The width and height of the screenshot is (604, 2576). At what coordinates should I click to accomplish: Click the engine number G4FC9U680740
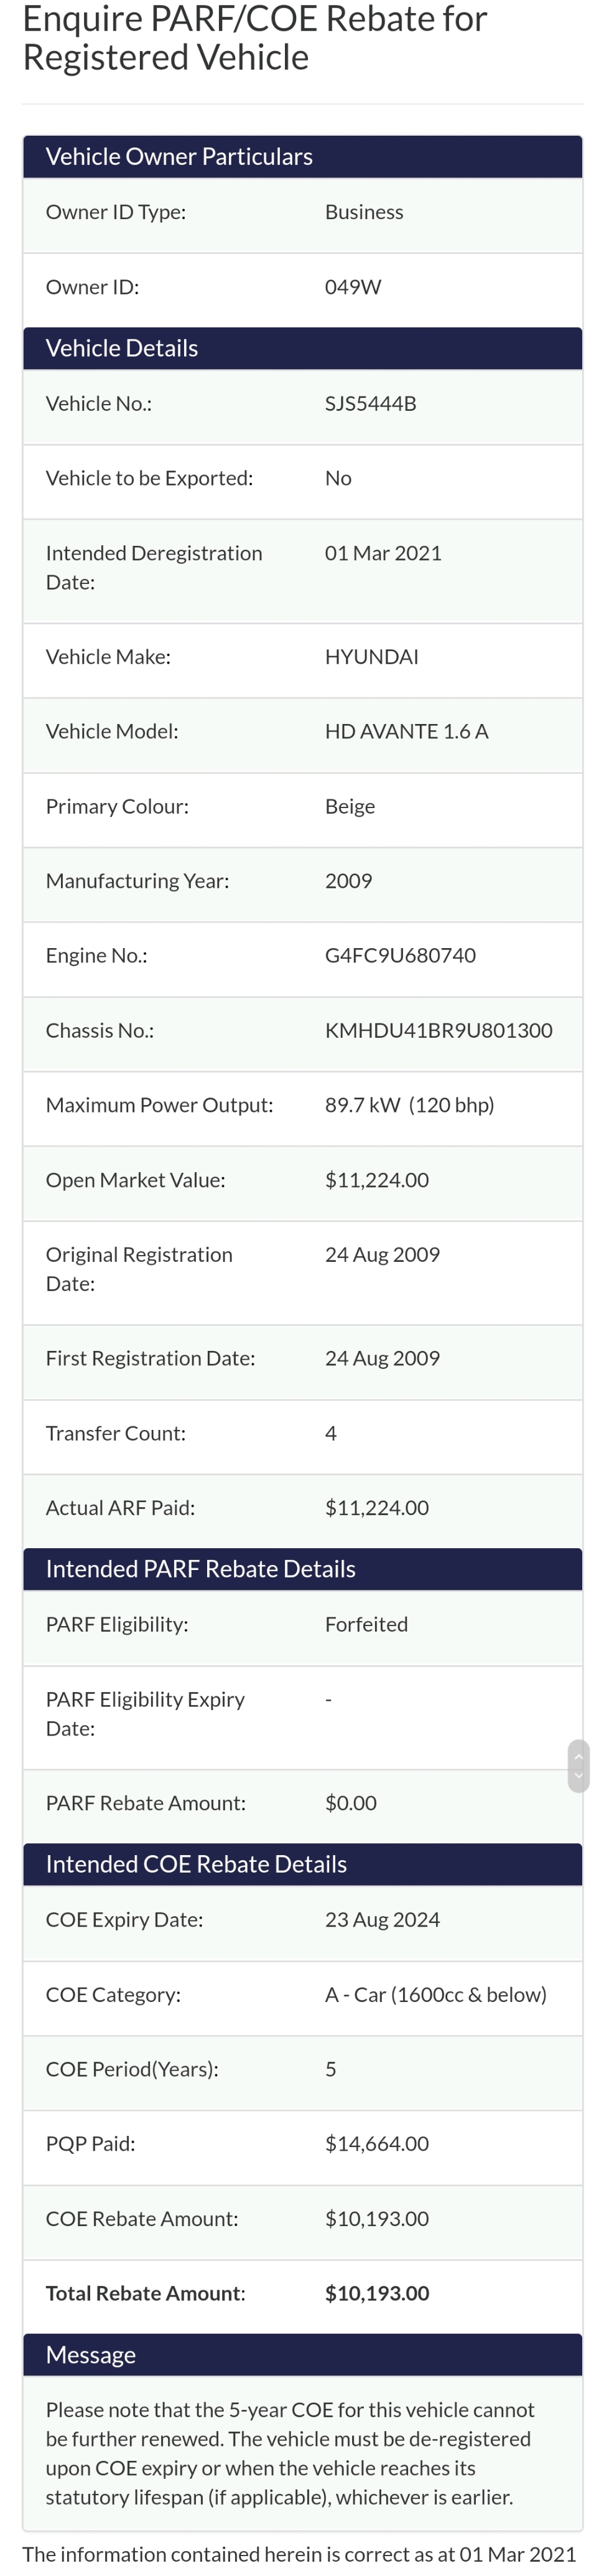[400, 955]
